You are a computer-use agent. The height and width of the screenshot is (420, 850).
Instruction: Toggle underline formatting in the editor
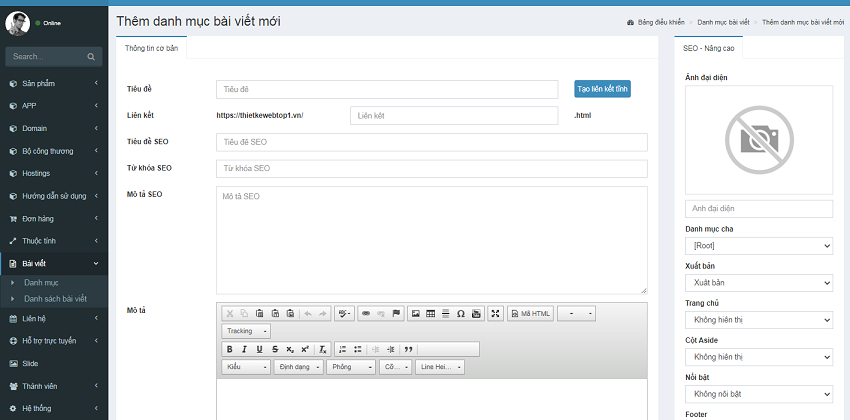260,349
